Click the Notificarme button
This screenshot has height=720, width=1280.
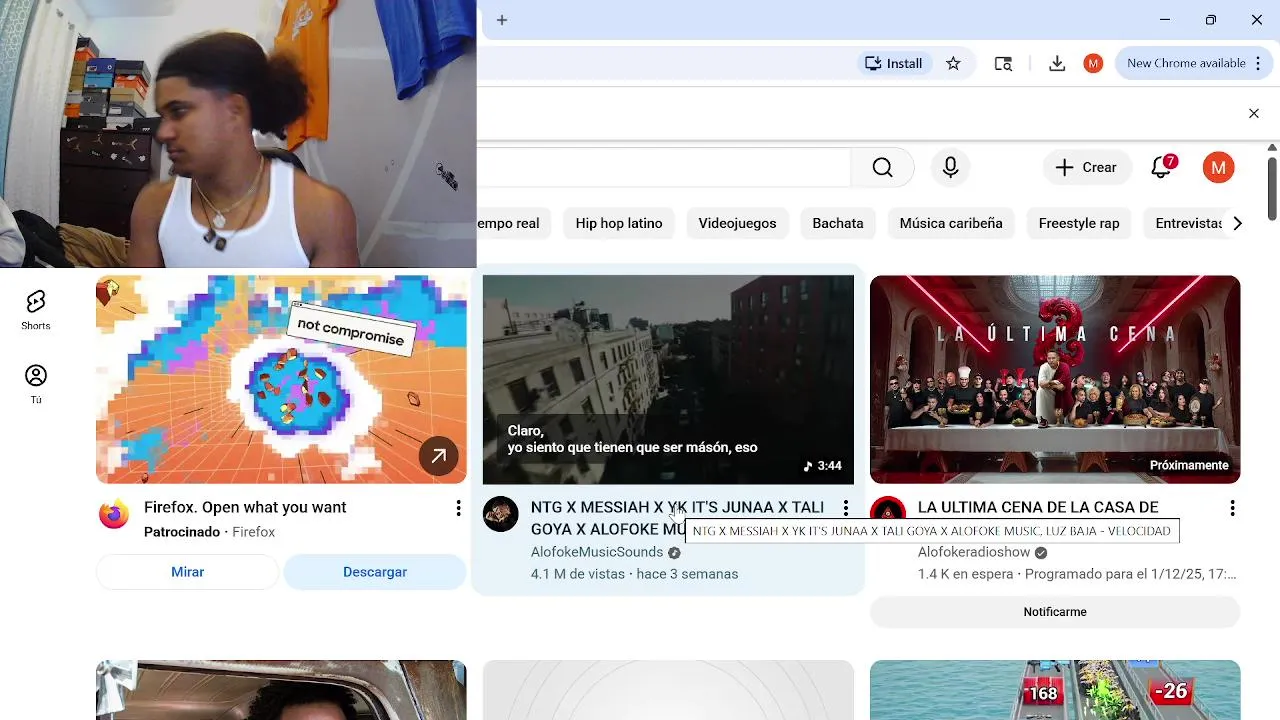click(x=1055, y=612)
